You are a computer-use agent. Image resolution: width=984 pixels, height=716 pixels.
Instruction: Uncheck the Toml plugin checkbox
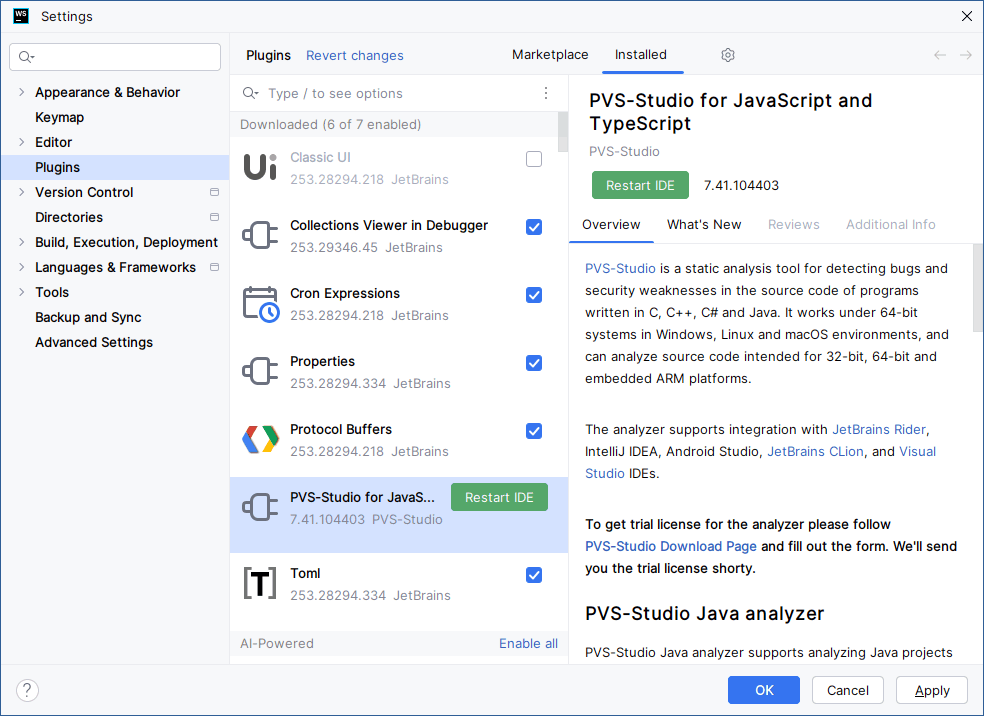[533, 575]
